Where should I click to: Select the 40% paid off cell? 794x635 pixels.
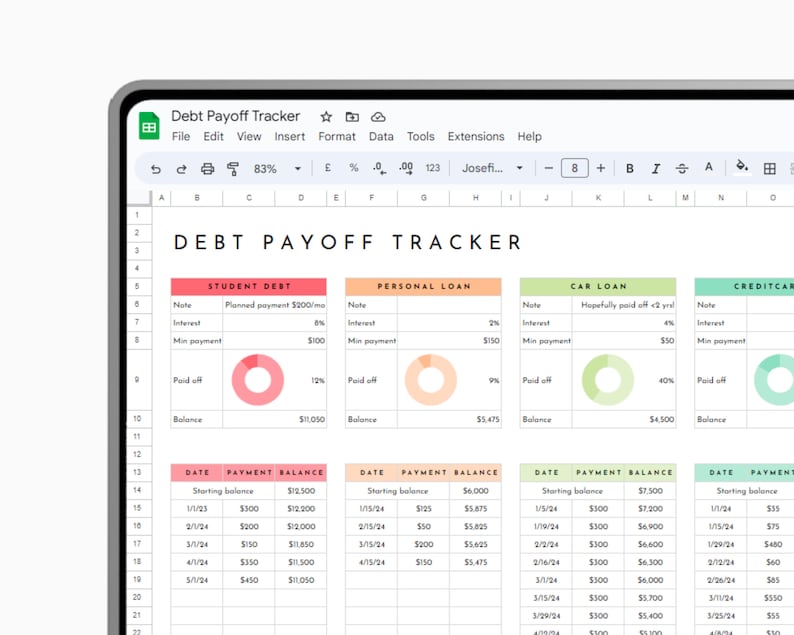(666, 380)
